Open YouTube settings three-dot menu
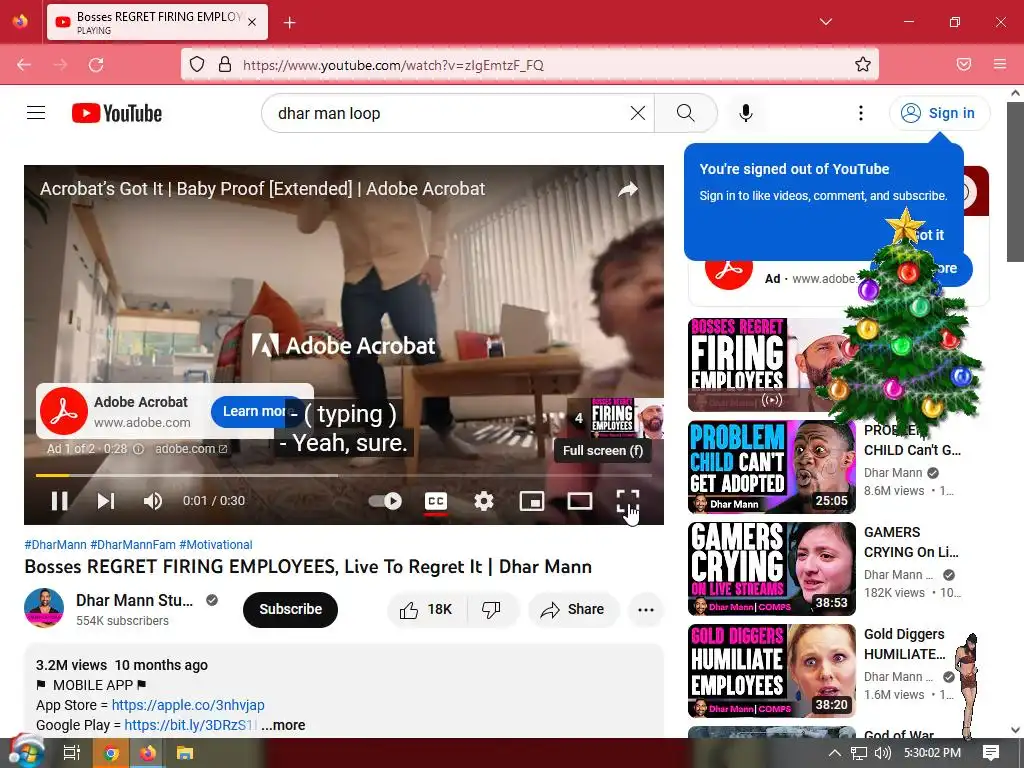This screenshot has height=768, width=1024. [x=861, y=113]
